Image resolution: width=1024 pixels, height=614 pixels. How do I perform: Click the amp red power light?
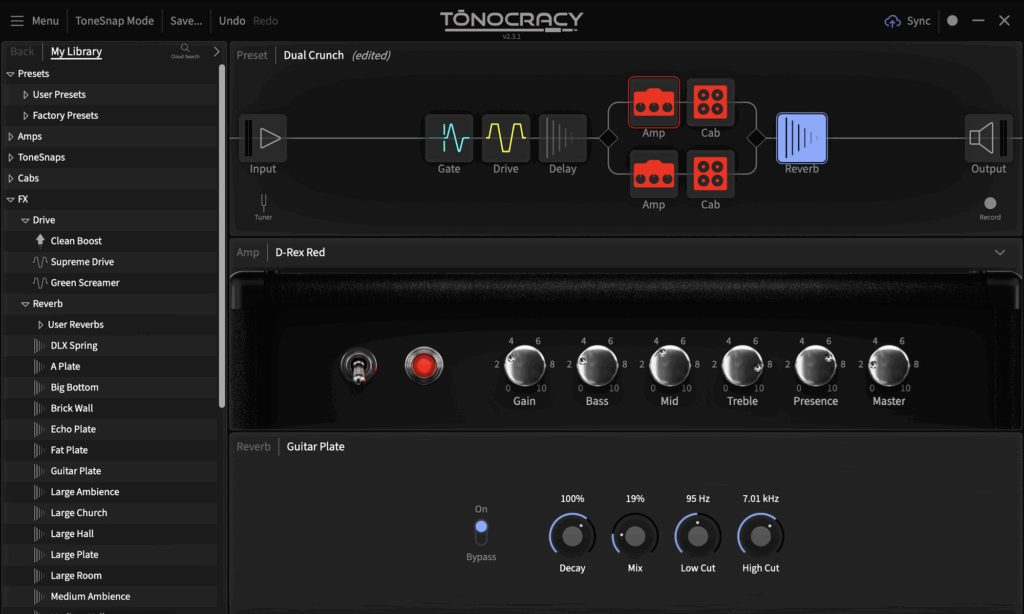pyautogui.click(x=424, y=365)
